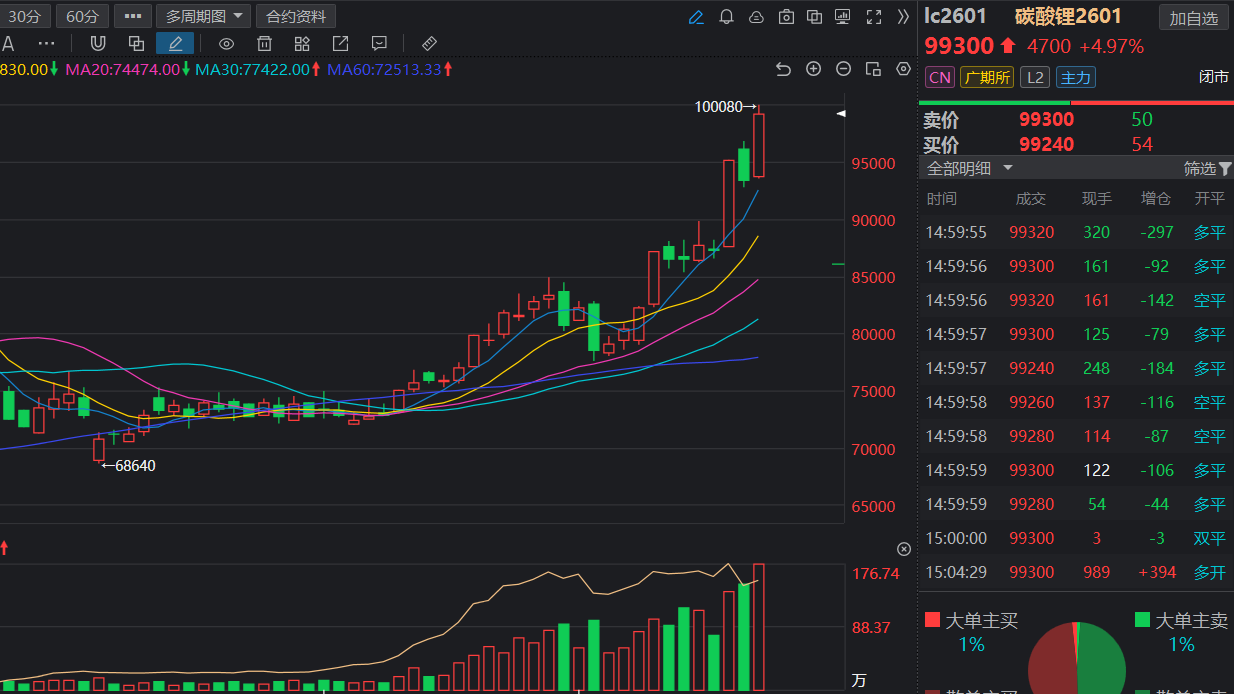Click the price alert bell icon
The height and width of the screenshot is (694, 1234).
click(x=726, y=17)
